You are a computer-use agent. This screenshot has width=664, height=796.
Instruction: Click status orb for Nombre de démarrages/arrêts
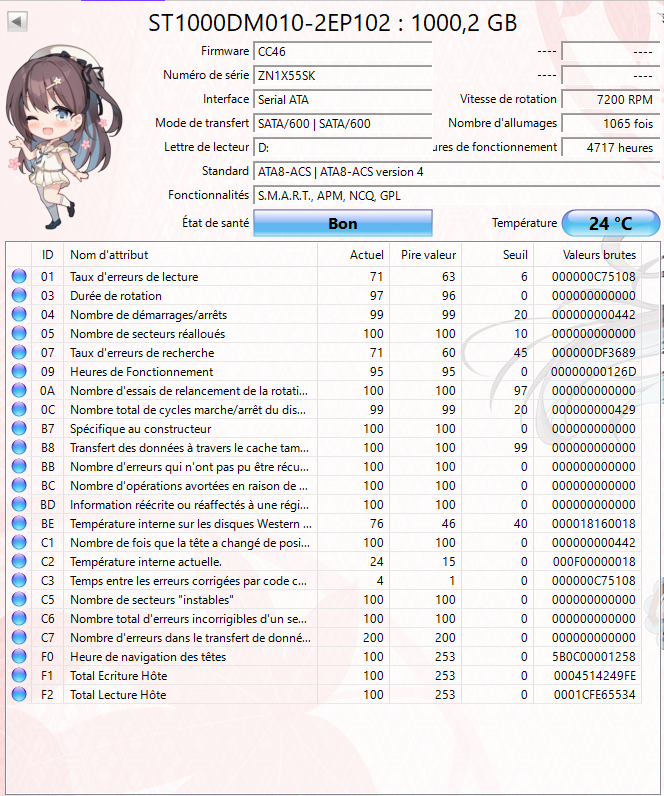point(19,314)
